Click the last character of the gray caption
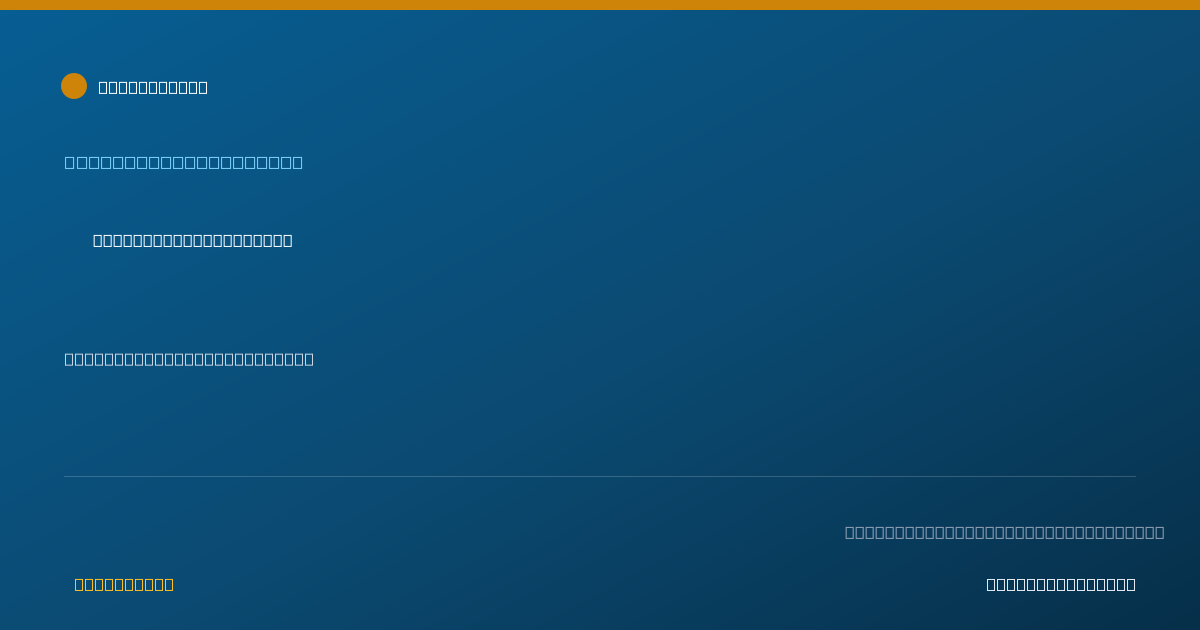This screenshot has width=1200, height=630. pyautogui.click(x=1160, y=532)
